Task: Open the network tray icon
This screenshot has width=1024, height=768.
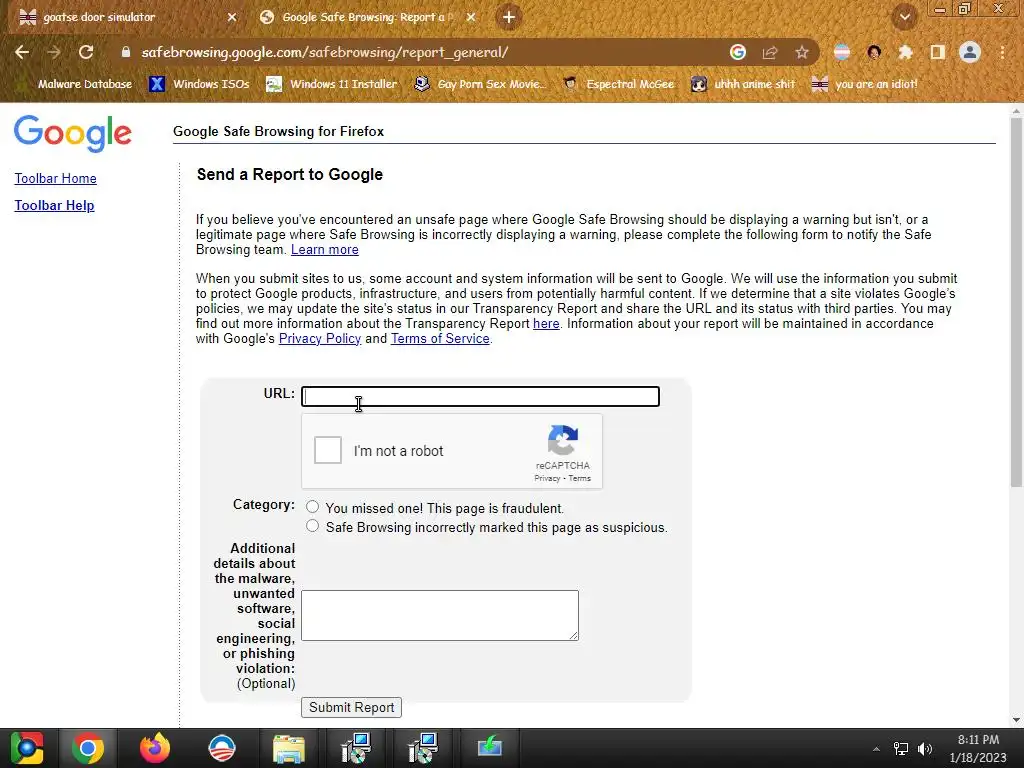Action: click(901, 749)
